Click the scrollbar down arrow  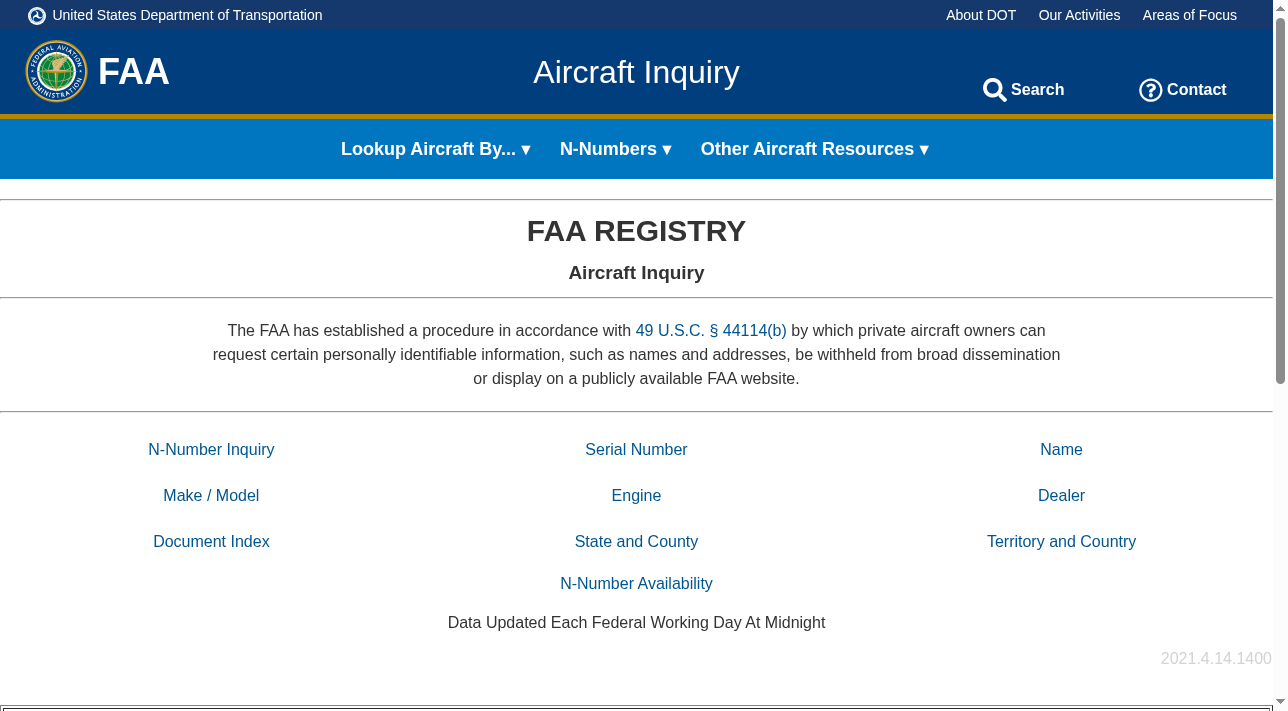1280,702
